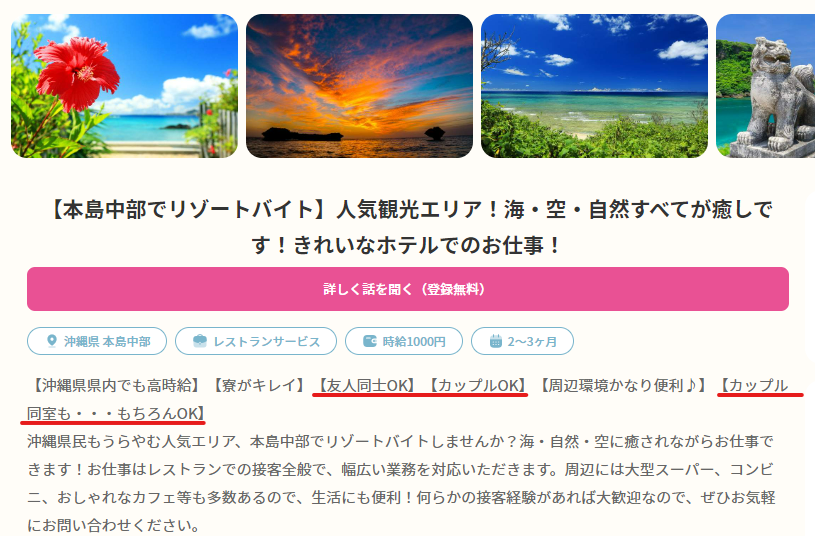Click the wallet icon beside 時給1000円

(x=370, y=341)
